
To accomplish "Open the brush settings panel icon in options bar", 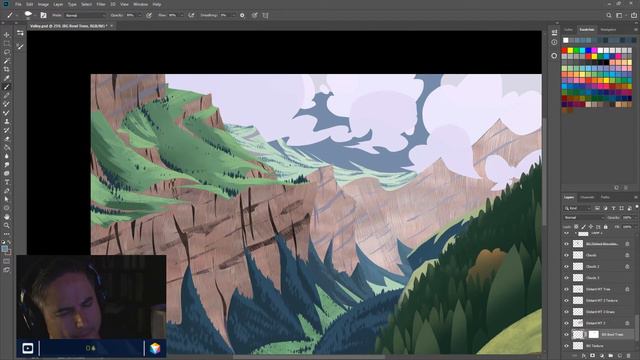I will tap(43, 15).
